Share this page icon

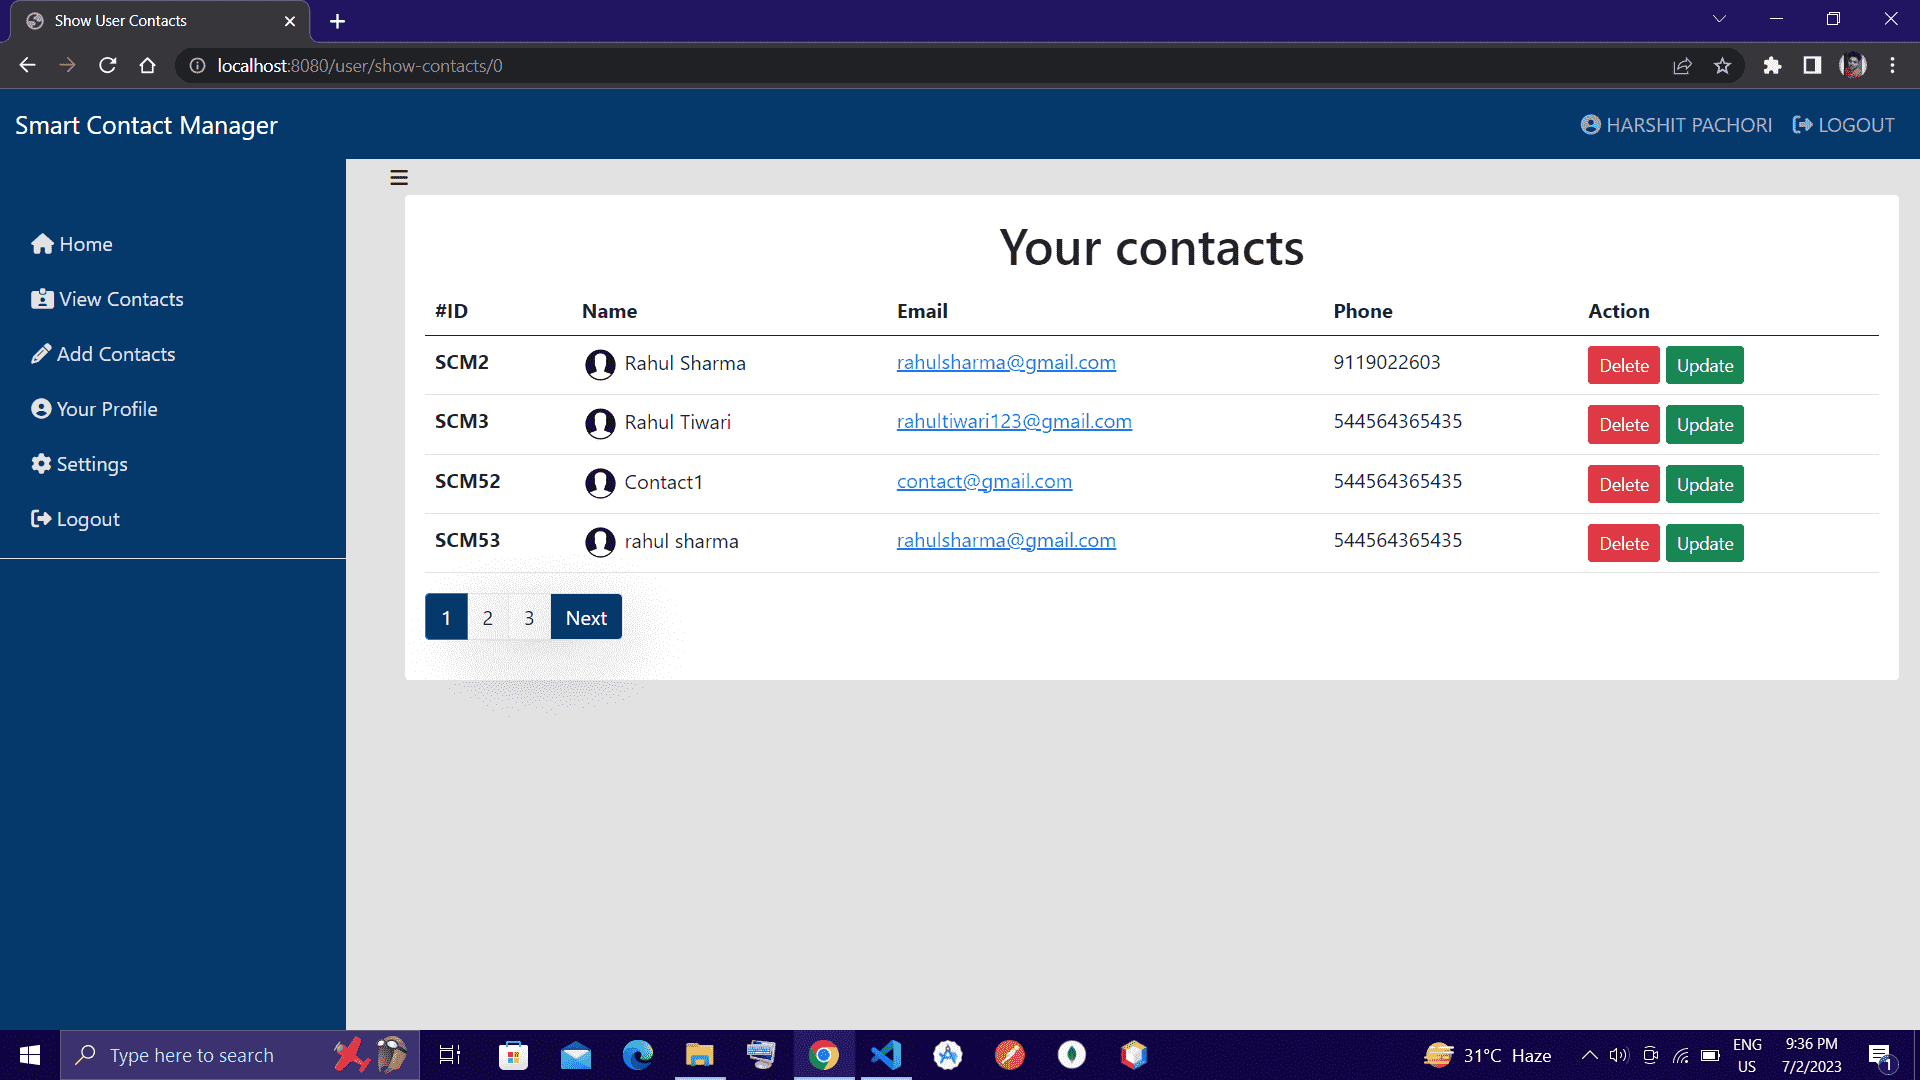tap(1682, 65)
